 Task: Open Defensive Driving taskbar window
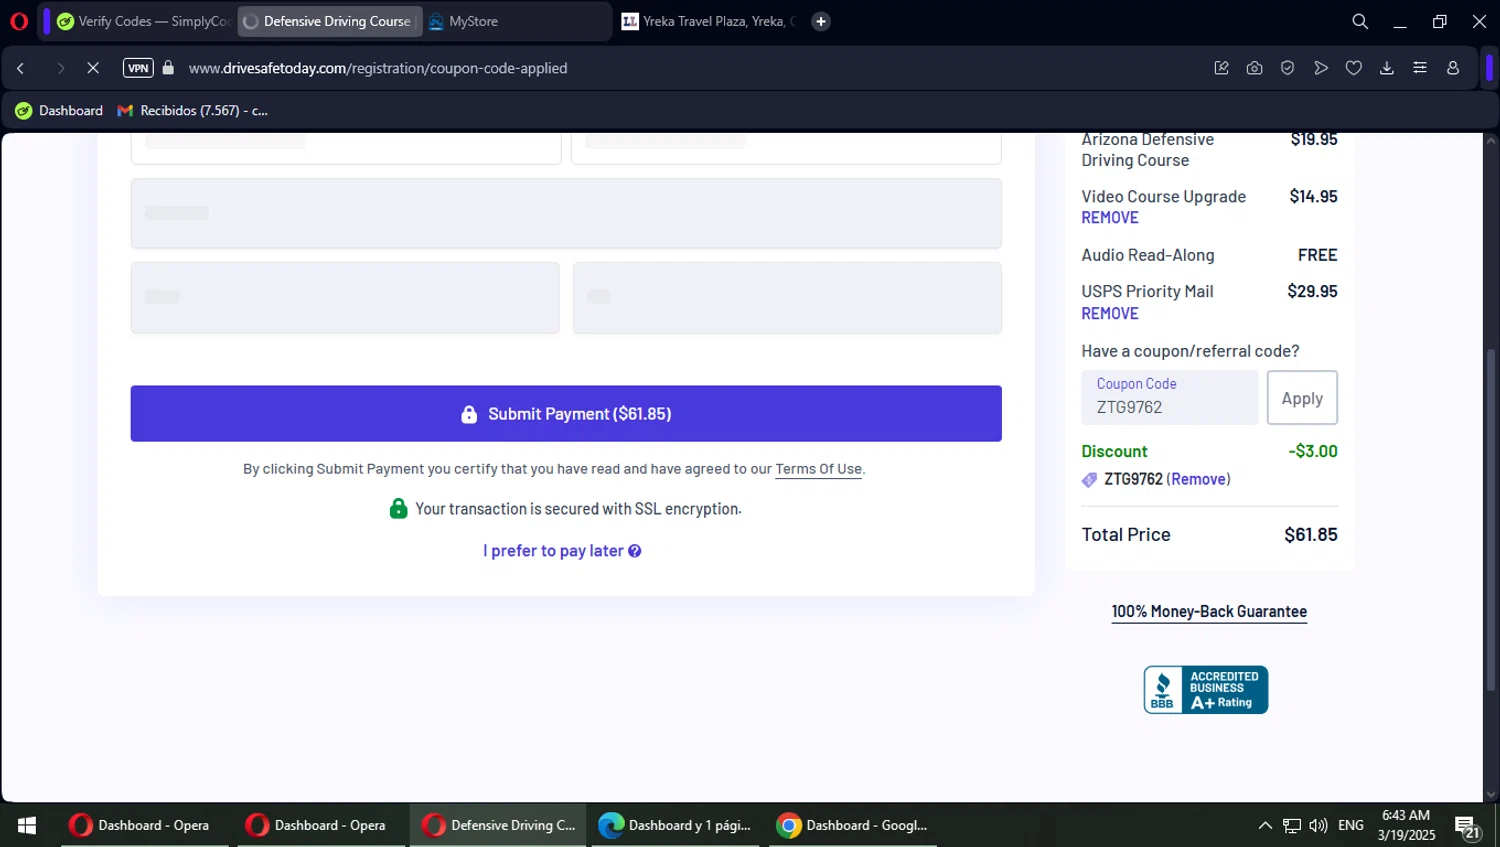[497, 825]
